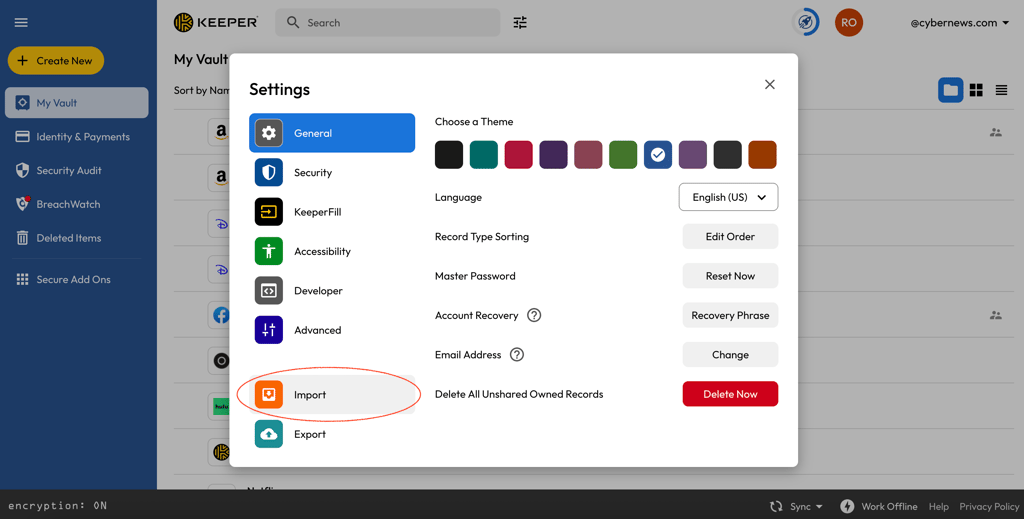Image resolution: width=1024 pixels, height=519 pixels.
Task: Select the checked blue theme swatch
Action: coord(658,155)
